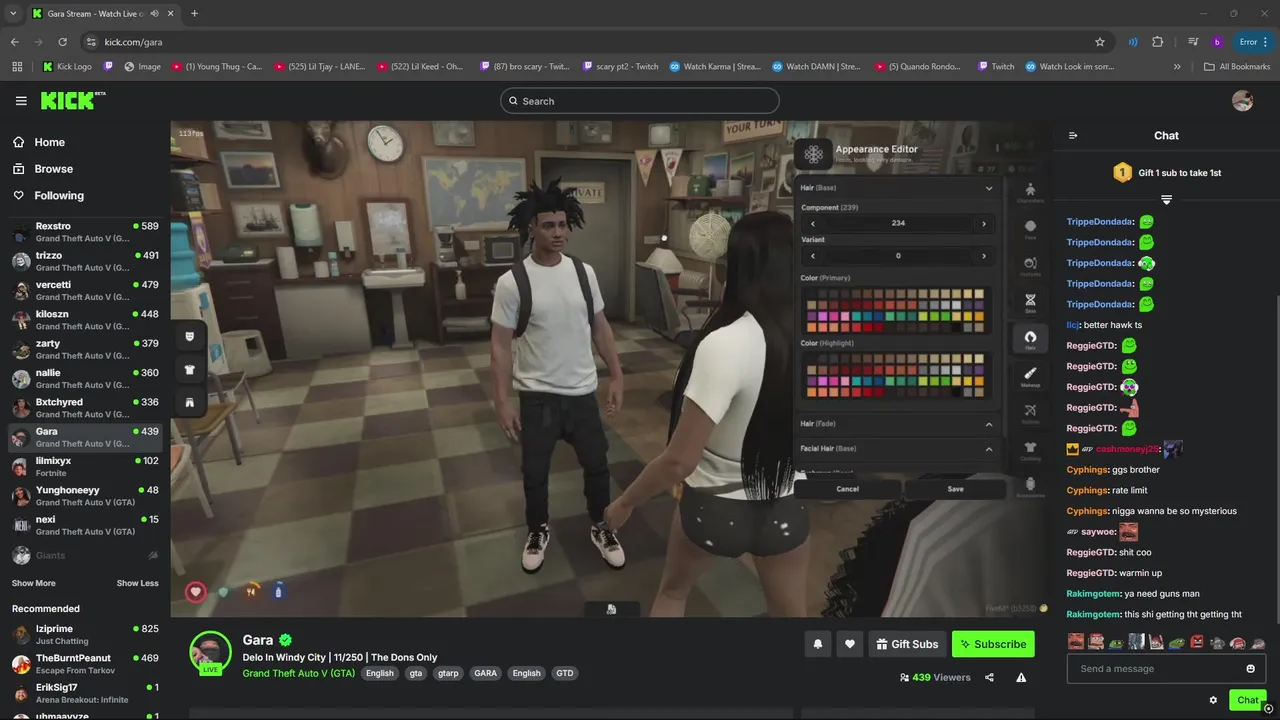This screenshot has width=1280, height=720.
Task: Click the gtarp tag
Action: (x=448, y=673)
